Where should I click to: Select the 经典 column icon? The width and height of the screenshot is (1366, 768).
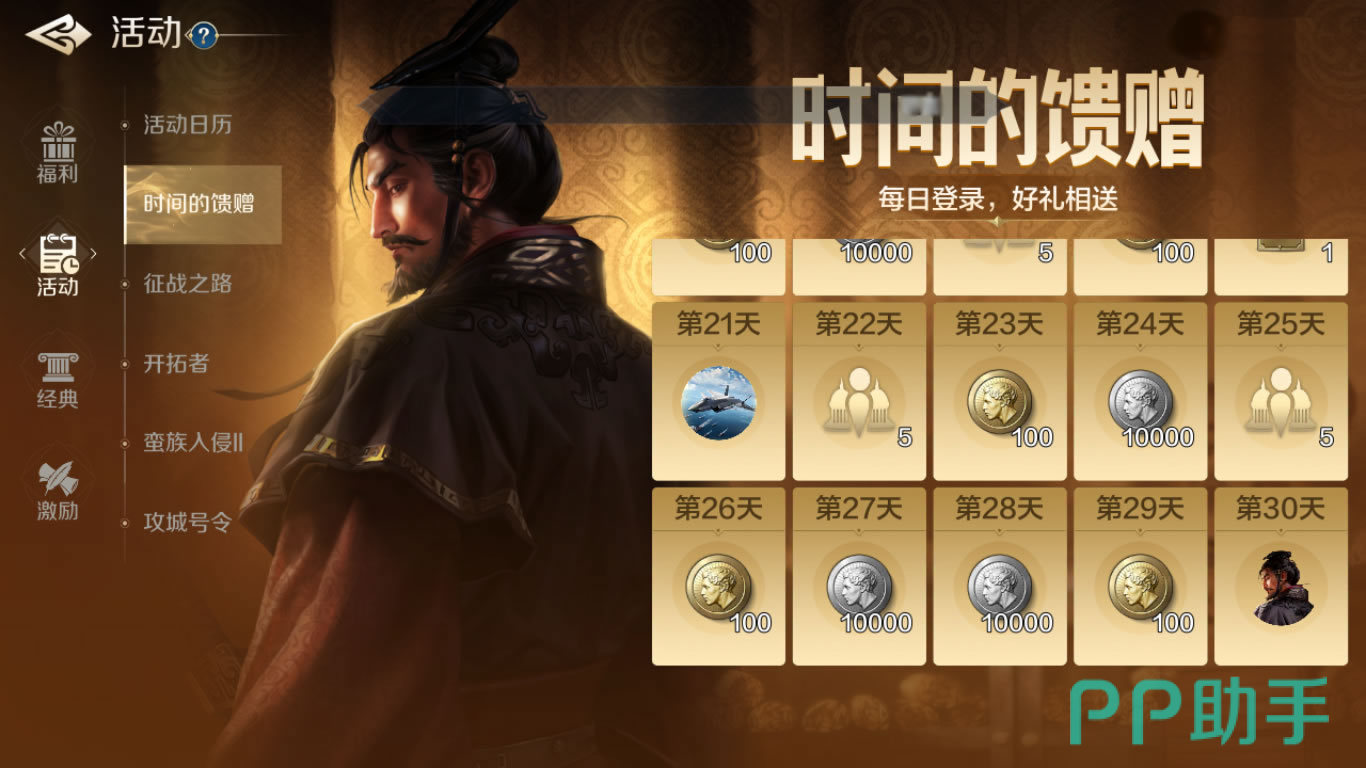[57, 367]
